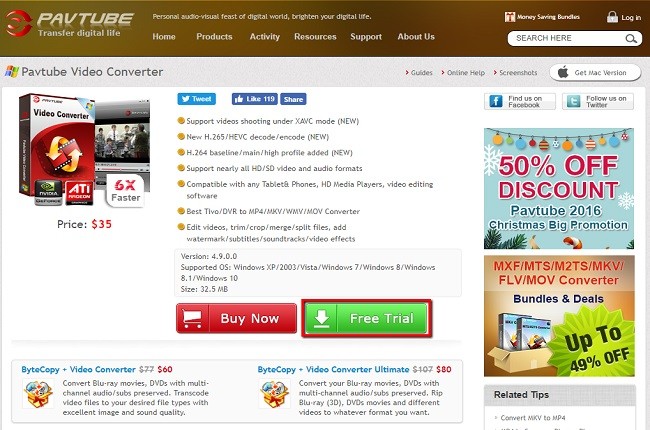Image resolution: width=650 pixels, height=430 pixels.
Task: Click the Tweet button
Action: pos(197,100)
